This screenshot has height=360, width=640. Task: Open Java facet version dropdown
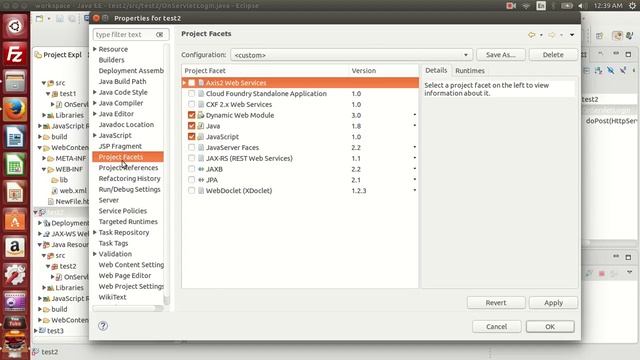[x=414, y=126]
